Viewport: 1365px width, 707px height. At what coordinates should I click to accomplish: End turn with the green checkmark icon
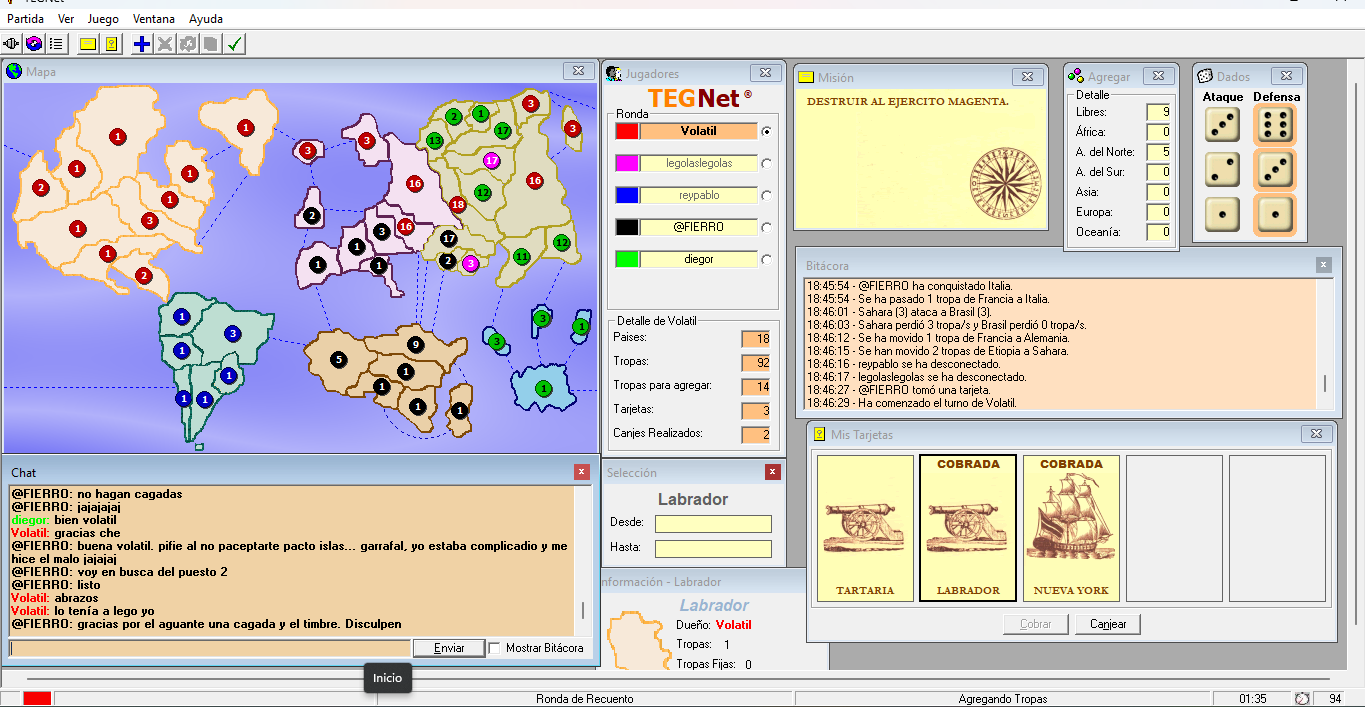235,44
